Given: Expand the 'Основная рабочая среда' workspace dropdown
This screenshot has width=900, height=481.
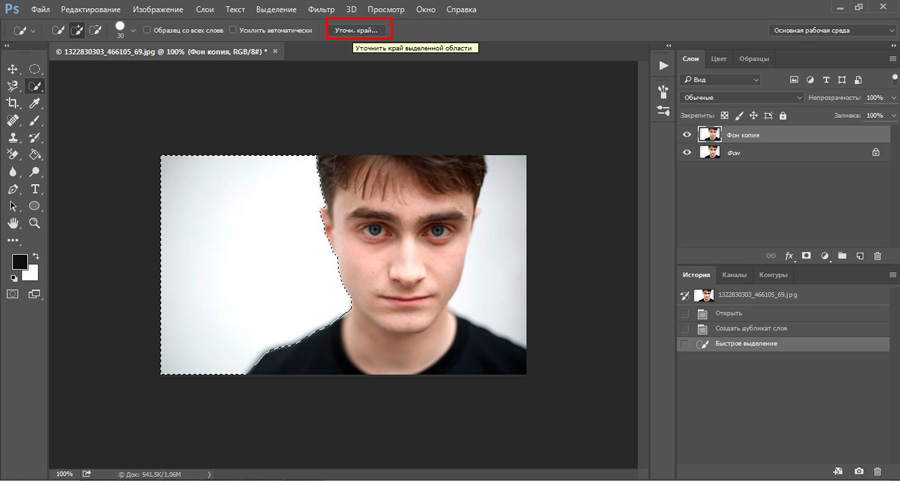Looking at the screenshot, I should click(x=831, y=30).
